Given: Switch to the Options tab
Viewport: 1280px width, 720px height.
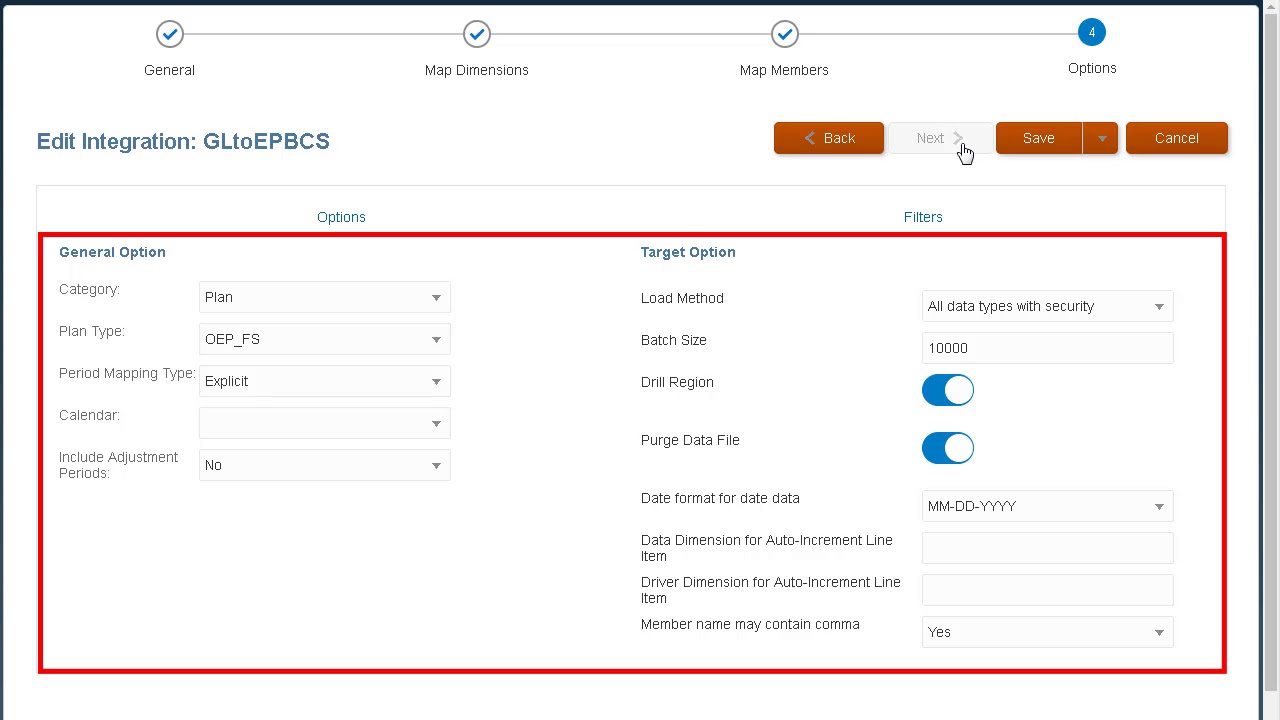Looking at the screenshot, I should click(341, 217).
